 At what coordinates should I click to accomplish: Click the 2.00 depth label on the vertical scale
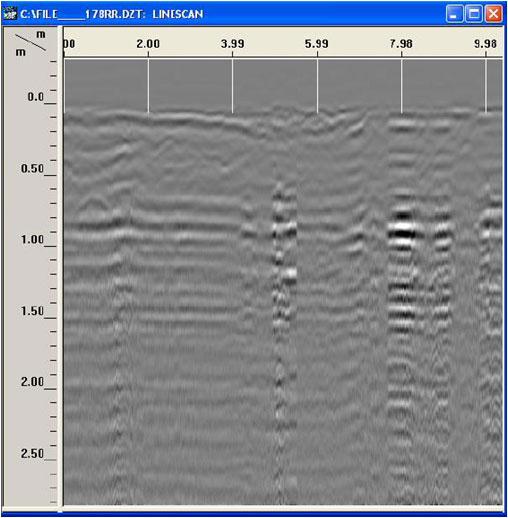(x=32, y=382)
